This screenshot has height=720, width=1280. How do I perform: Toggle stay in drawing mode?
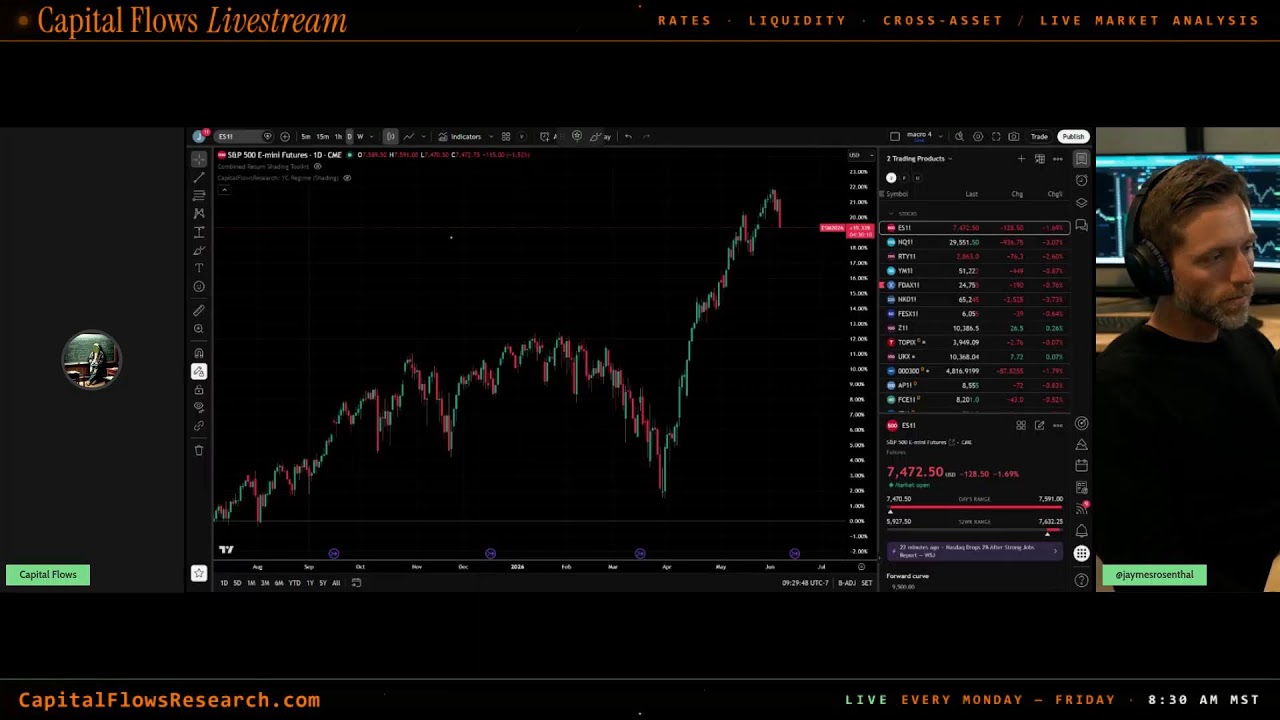199,371
